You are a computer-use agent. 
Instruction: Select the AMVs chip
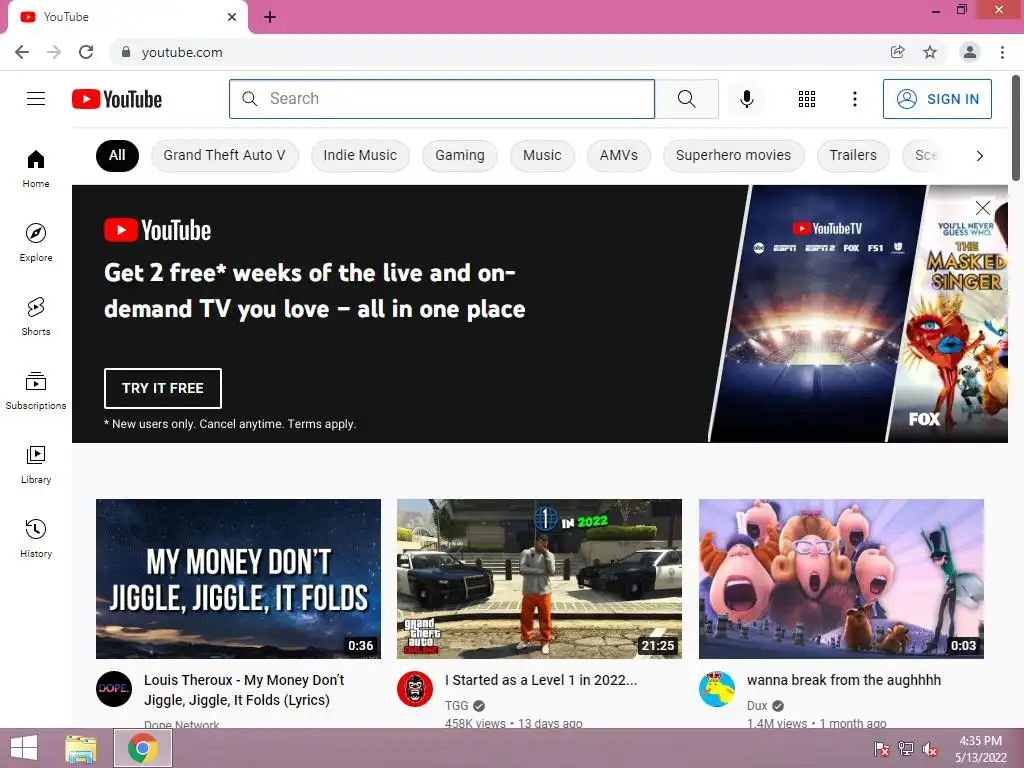[618, 155]
